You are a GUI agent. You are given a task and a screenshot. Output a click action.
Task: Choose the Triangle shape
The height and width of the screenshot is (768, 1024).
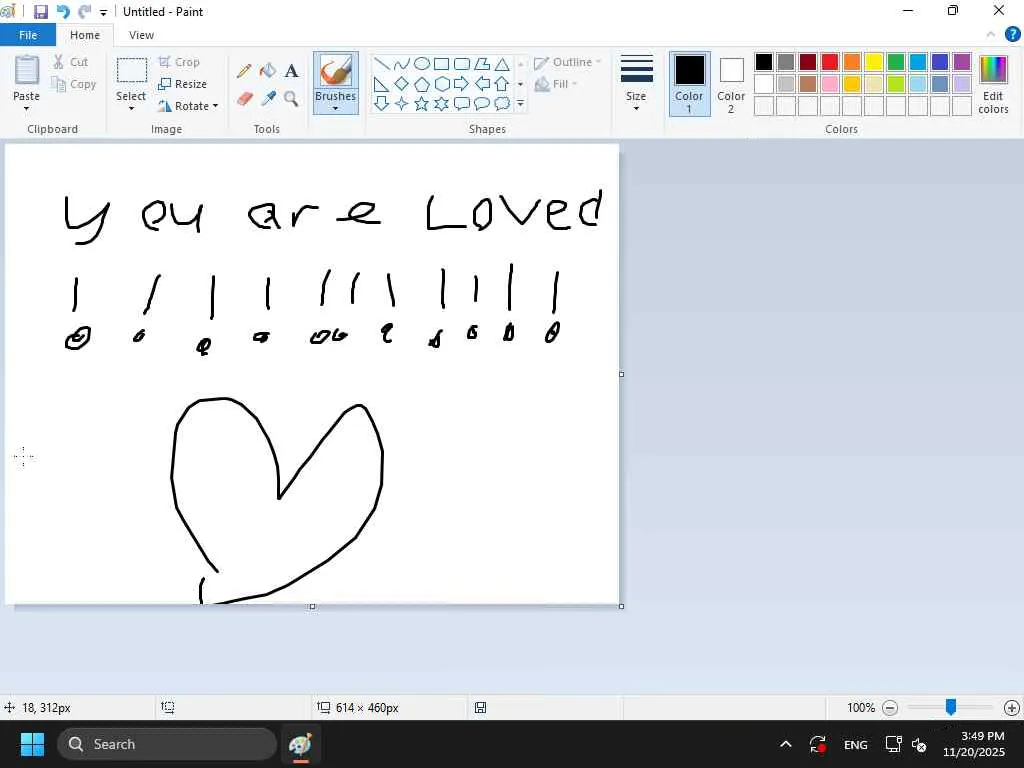click(502, 64)
